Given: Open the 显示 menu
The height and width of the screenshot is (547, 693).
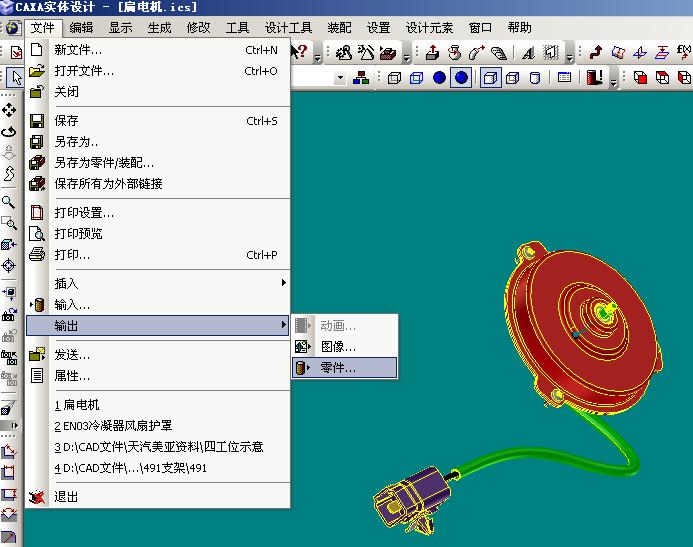Looking at the screenshot, I should click(x=120, y=28).
